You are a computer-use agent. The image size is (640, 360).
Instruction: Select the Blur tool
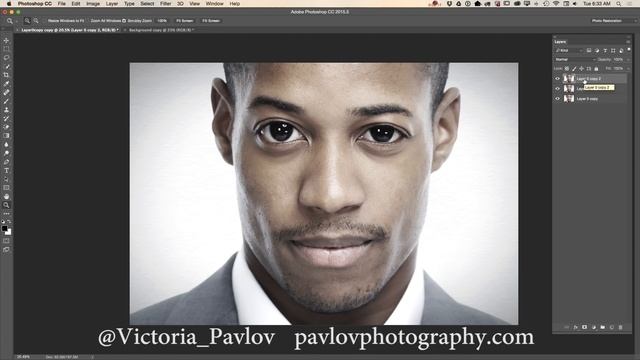click(x=6, y=144)
